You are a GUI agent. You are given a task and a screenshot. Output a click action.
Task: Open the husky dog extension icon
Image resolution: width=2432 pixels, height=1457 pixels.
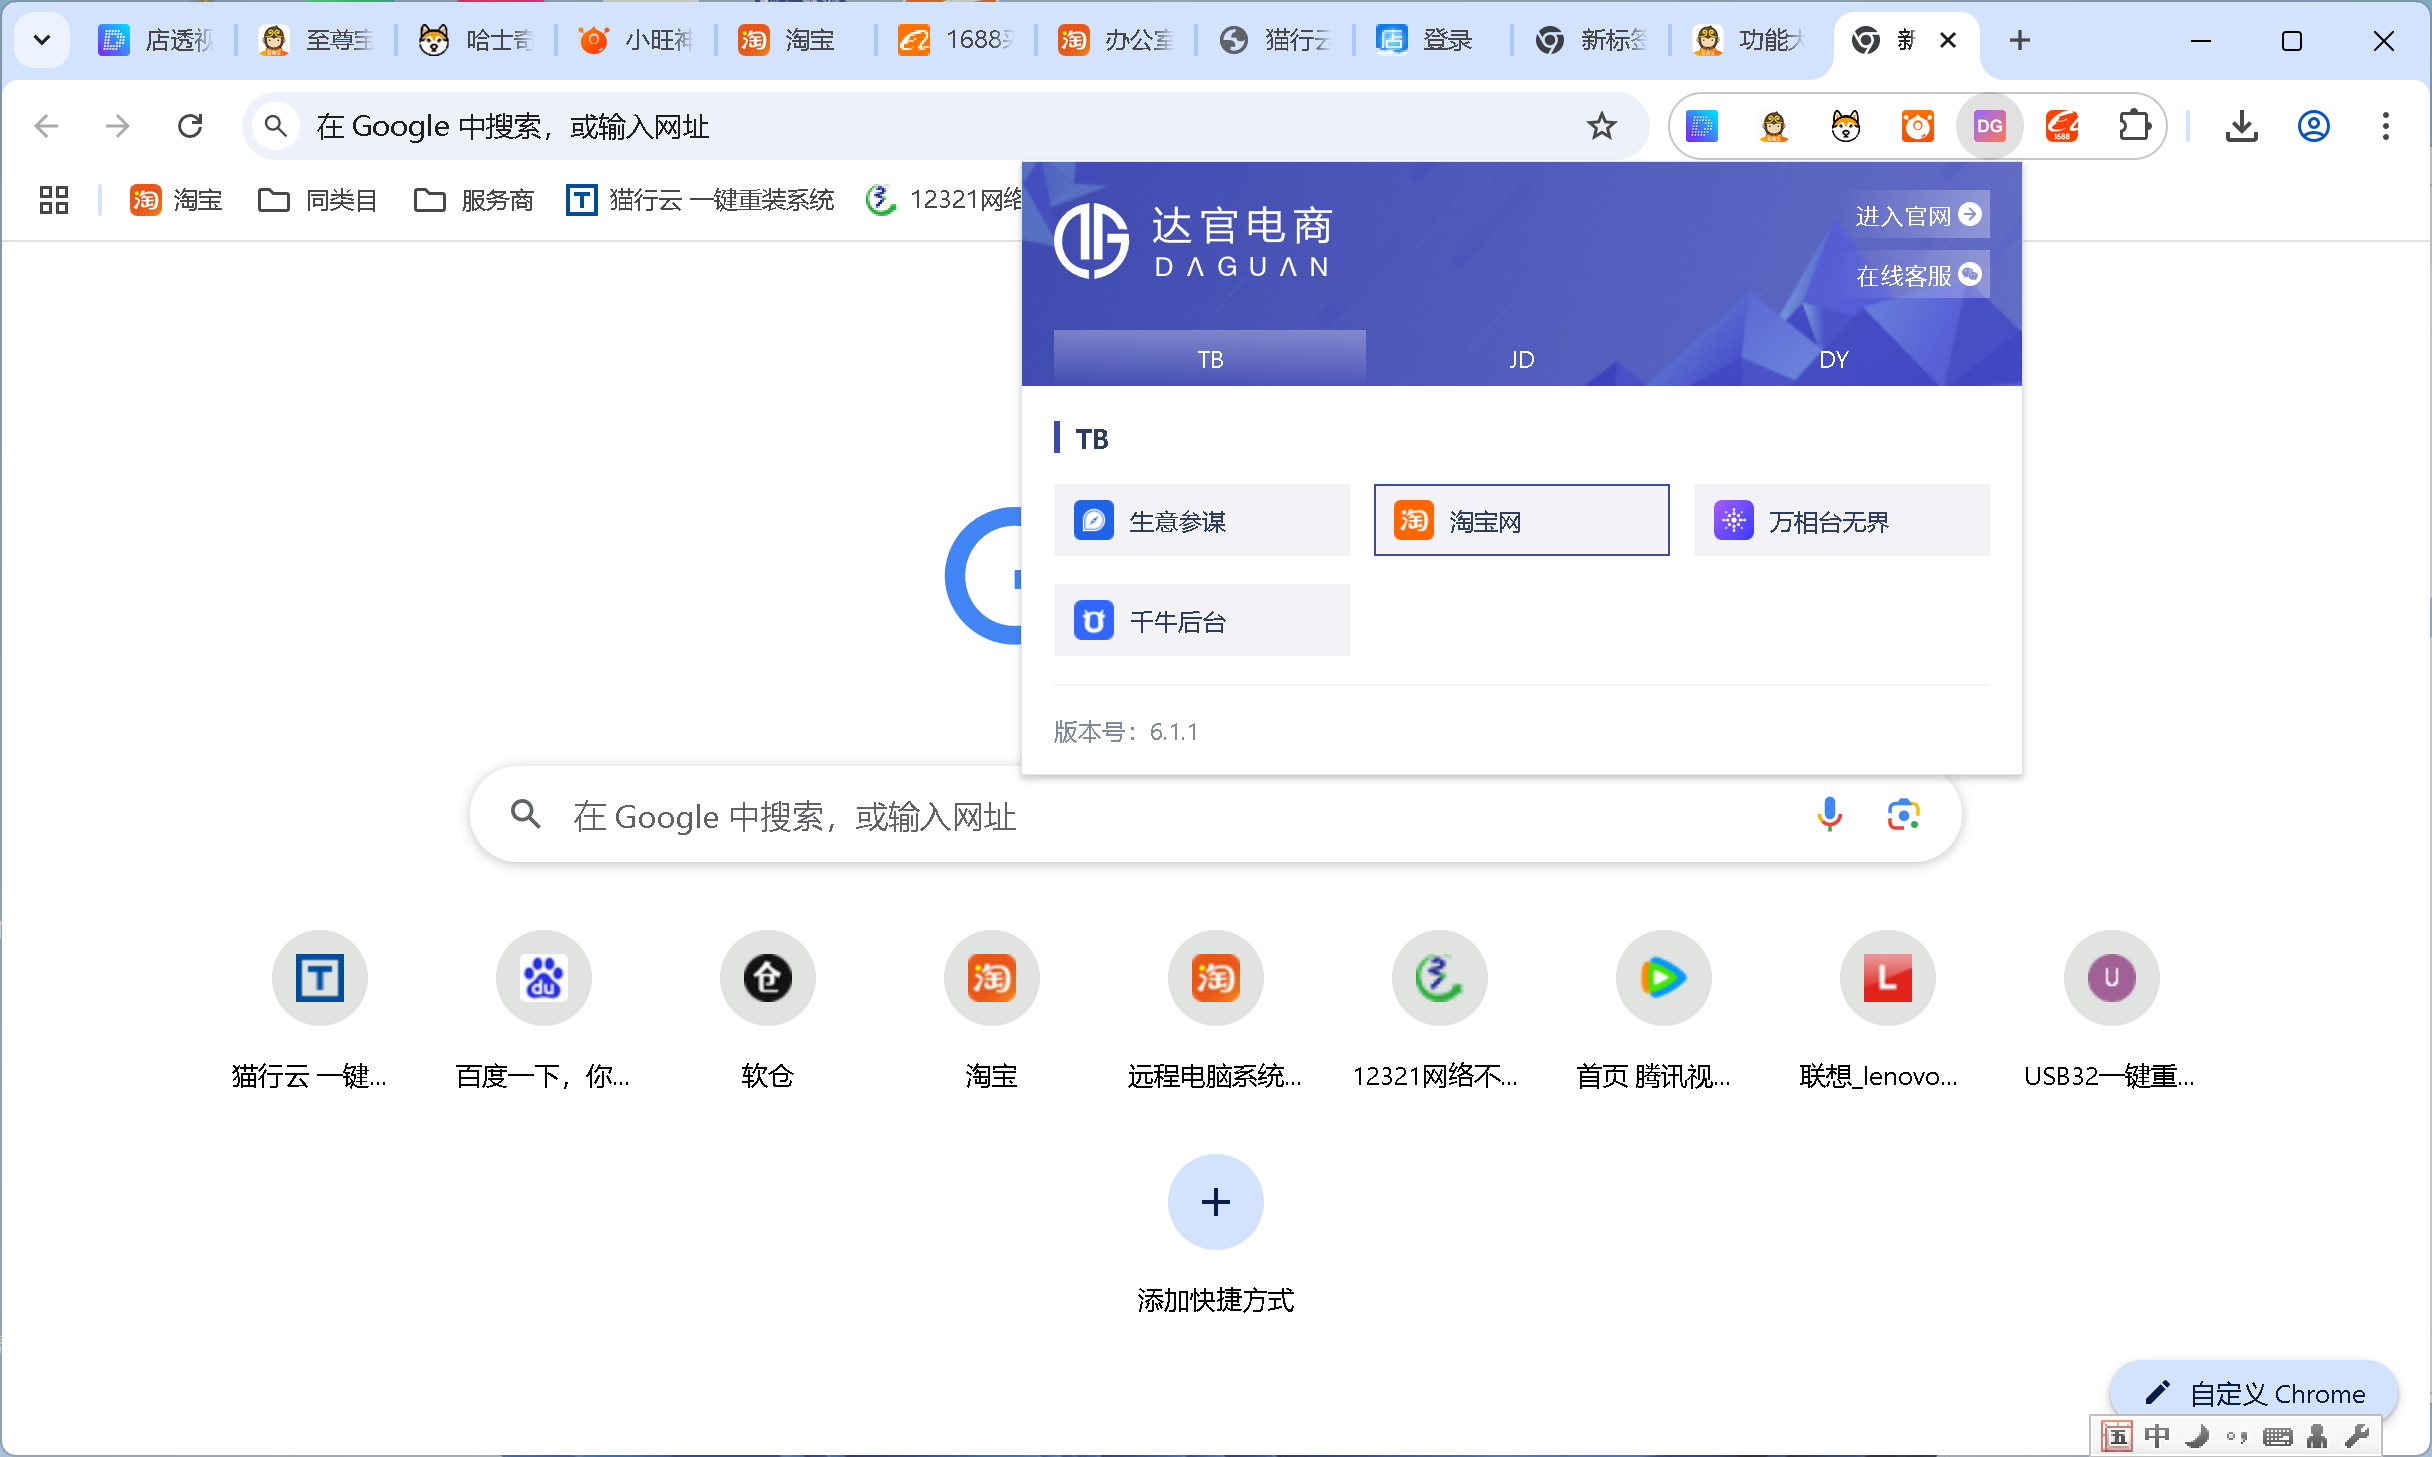[1846, 126]
